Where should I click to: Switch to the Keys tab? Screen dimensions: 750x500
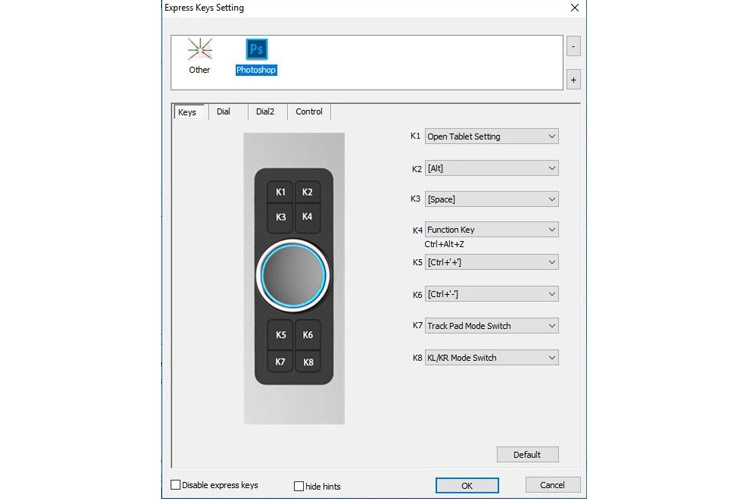[x=188, y=112]
